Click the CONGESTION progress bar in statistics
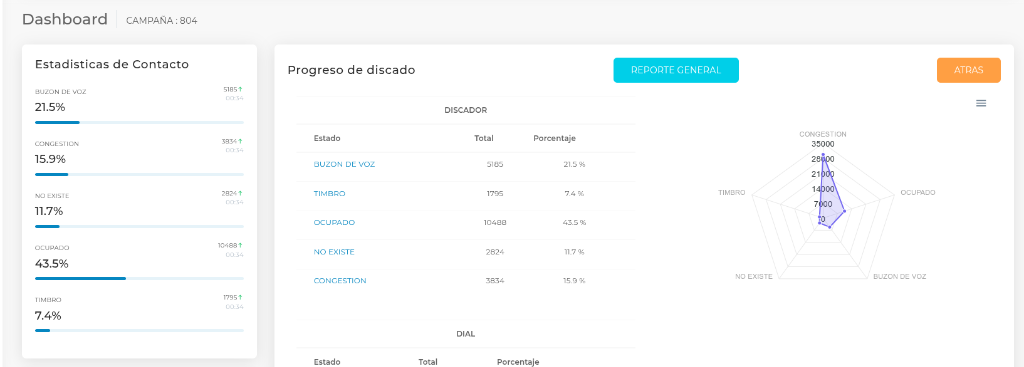The height and width of the screenshot is (367, 1024). click(x=139, y=174)
